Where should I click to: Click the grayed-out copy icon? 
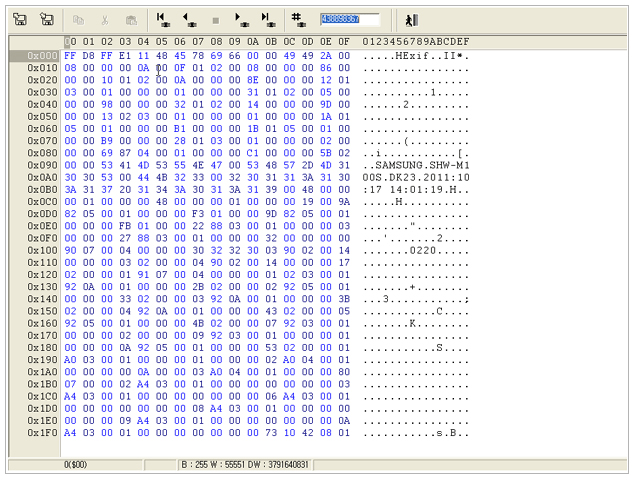point(79,19)
